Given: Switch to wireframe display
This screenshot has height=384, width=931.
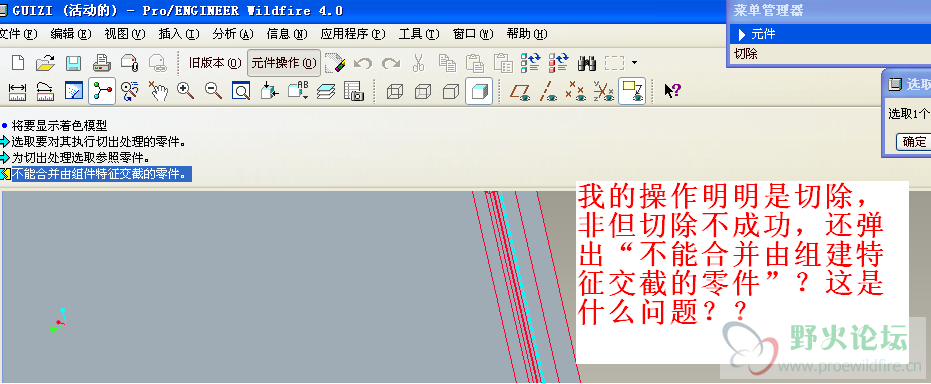Looking at the screenshot, I should (x=395, y=91).
